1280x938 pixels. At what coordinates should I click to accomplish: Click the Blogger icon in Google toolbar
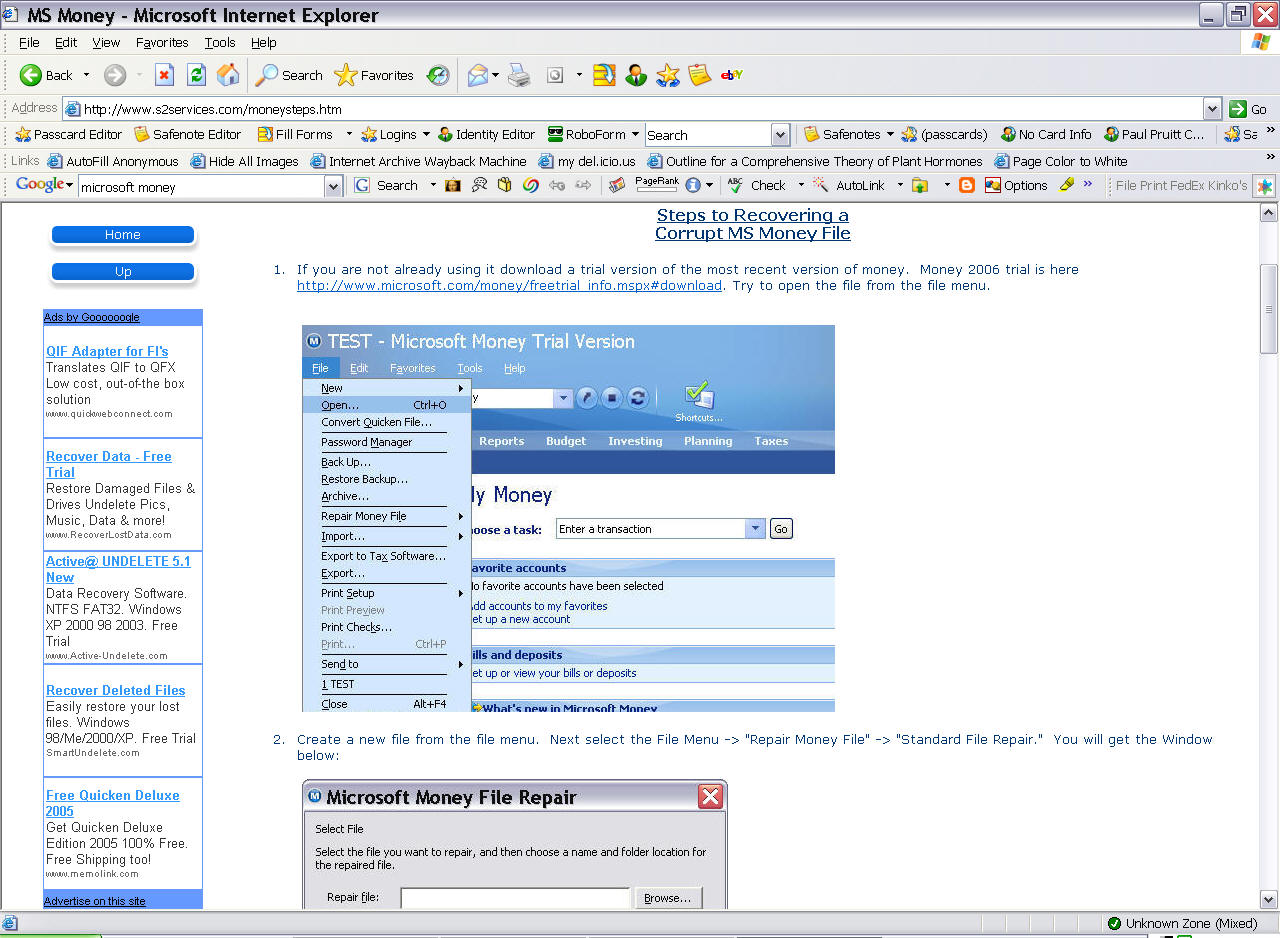click(967, 185)
